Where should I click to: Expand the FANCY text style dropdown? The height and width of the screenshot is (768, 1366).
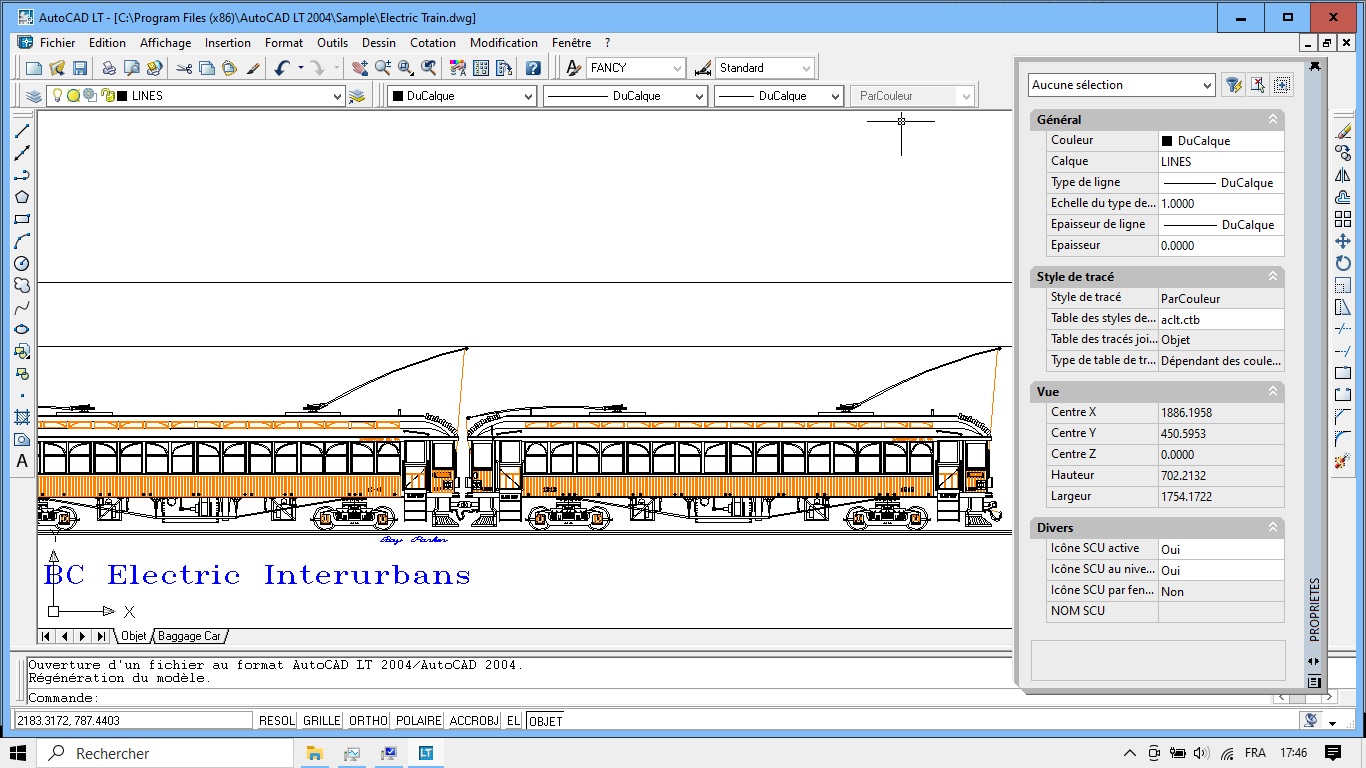[x=677, y=68]
